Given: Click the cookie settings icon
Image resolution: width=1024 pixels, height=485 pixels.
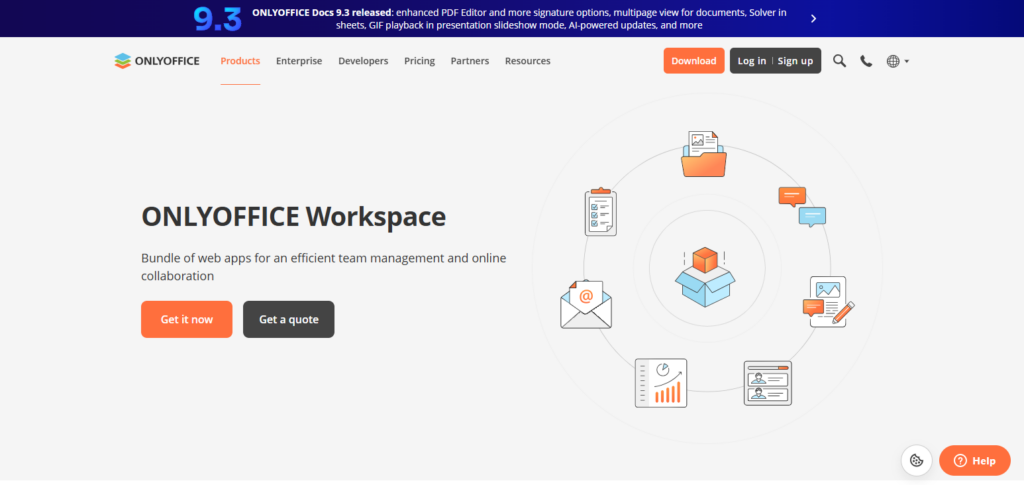Looking at the screenshot, I should coord(916,460).
